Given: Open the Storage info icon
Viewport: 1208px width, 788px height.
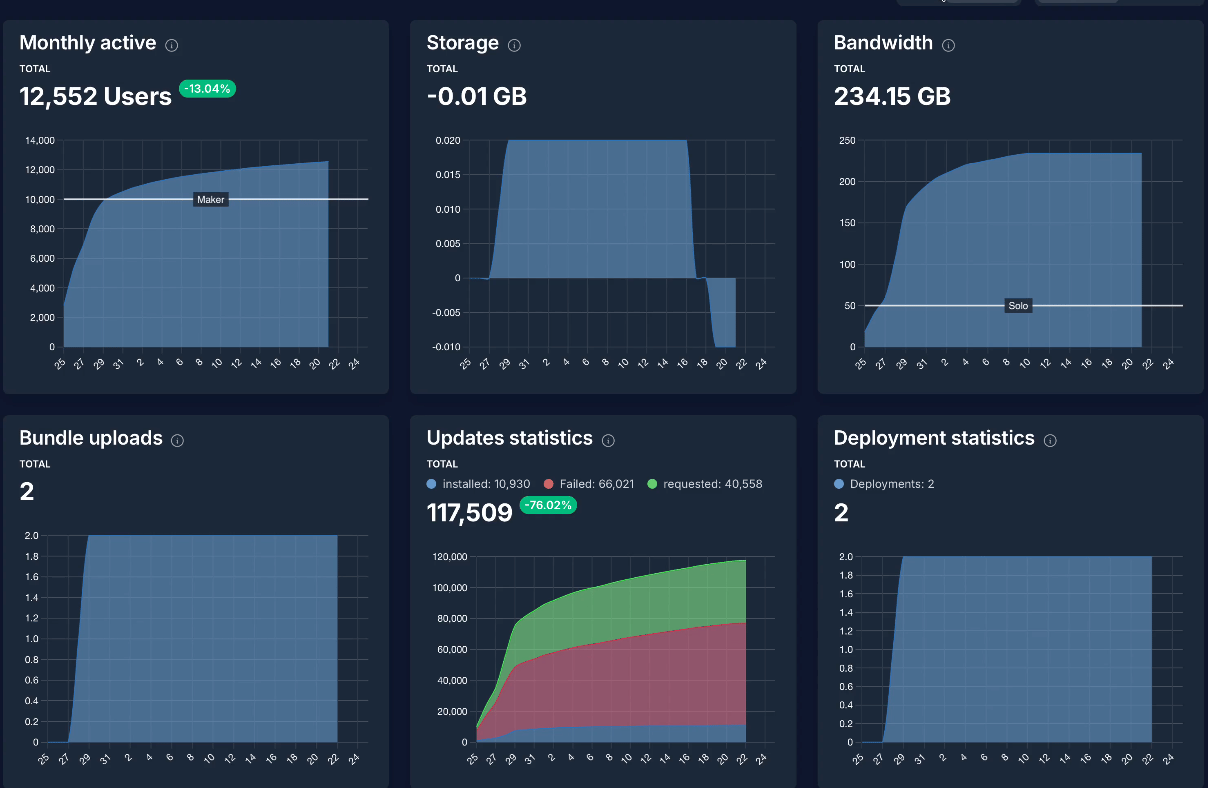Looking at the screenshot, I should [x=514, y=45].
